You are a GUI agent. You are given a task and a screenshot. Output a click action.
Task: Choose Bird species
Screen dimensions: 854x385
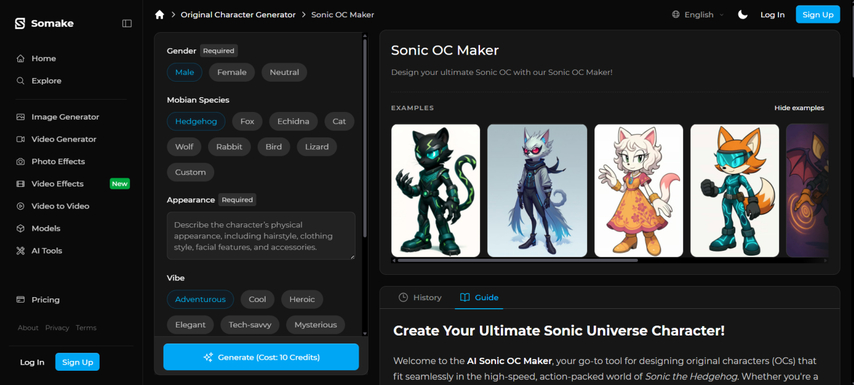tap(274, 146)
